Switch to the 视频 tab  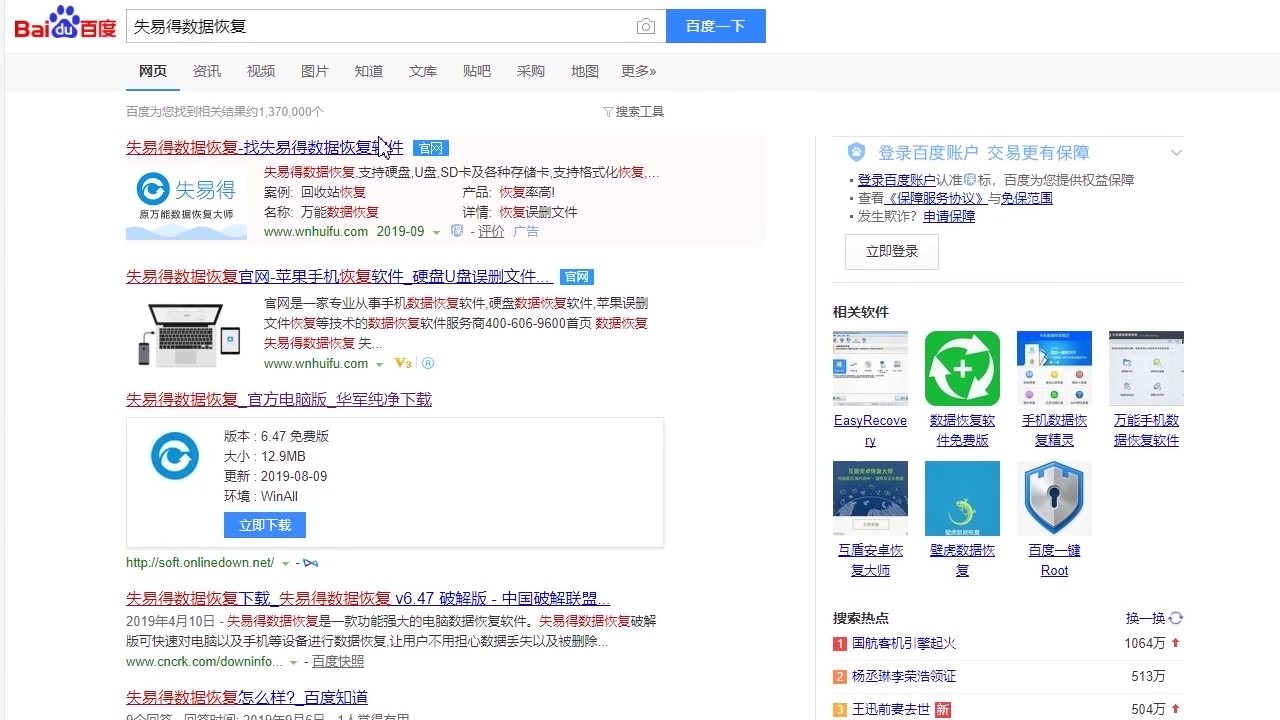[260, 71]
